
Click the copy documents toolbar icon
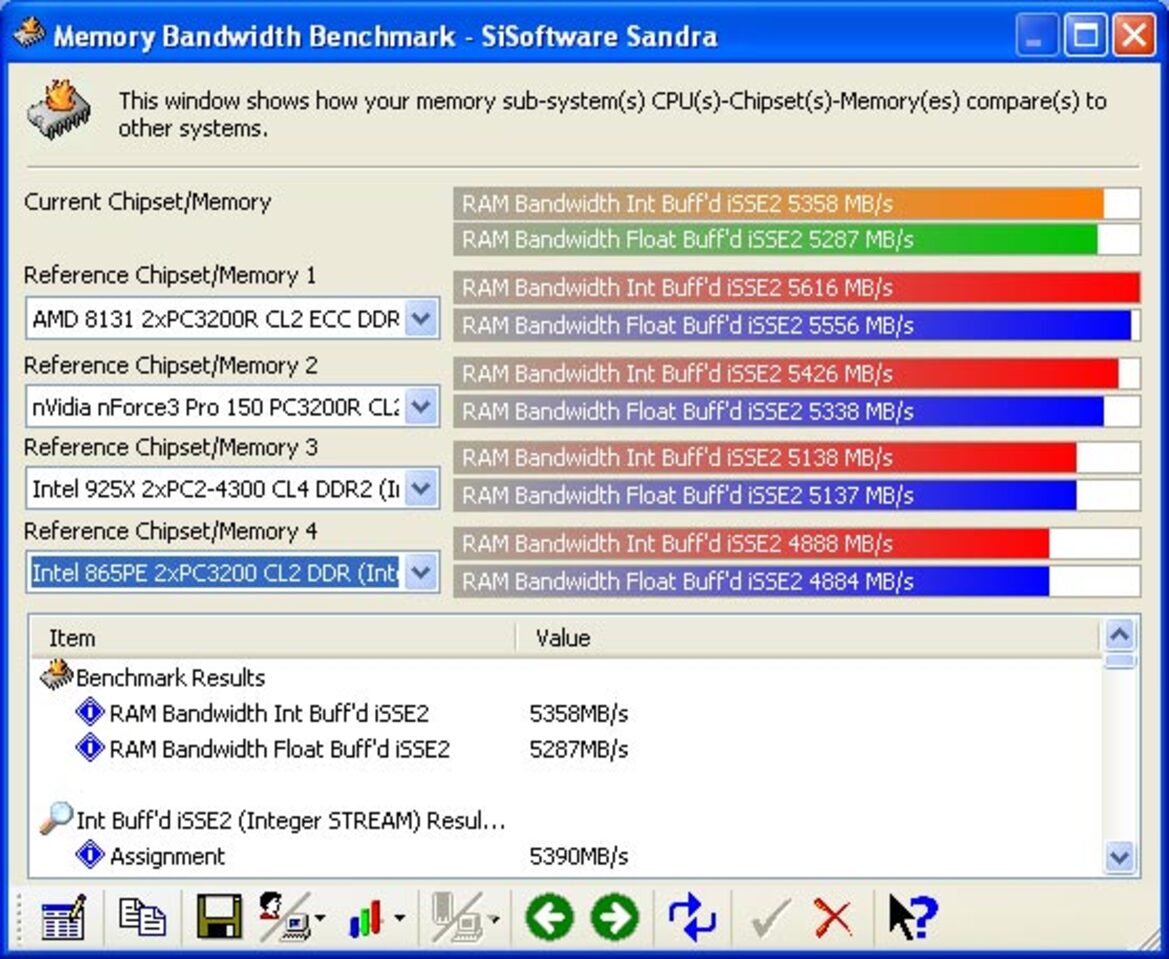(x=142, y=916)
